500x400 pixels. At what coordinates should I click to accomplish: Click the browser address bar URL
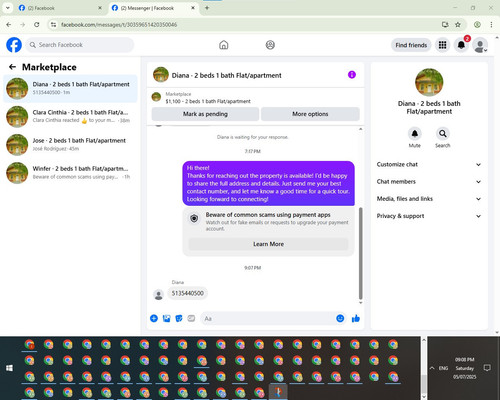pyautogui.click(x=119, y=25)
